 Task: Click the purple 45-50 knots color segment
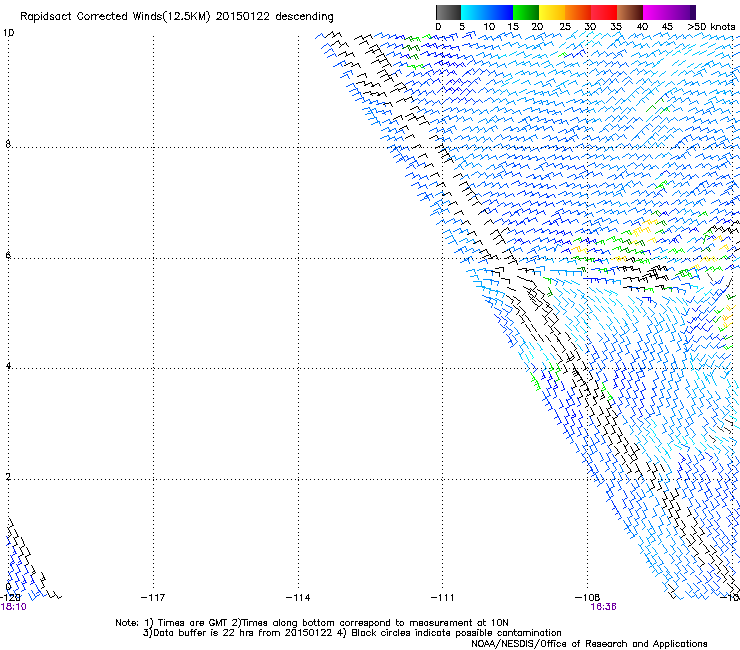point(682,12)
